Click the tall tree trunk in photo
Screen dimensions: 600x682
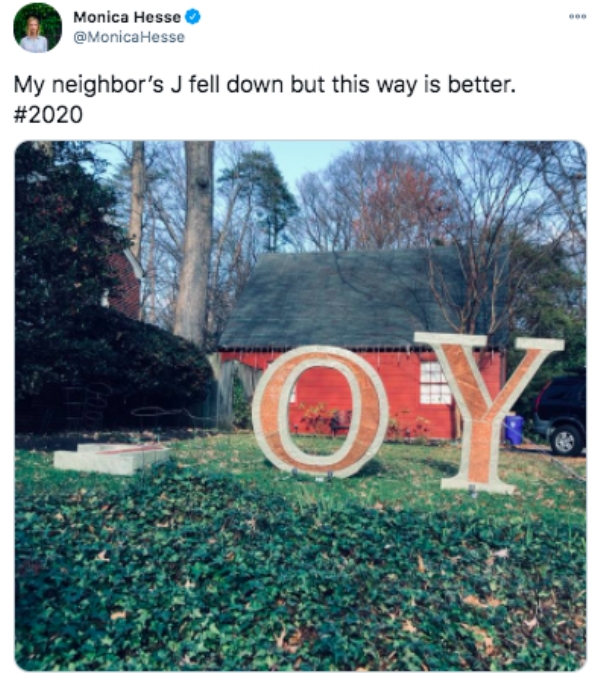pyautogui.click(x=193, y=244)
